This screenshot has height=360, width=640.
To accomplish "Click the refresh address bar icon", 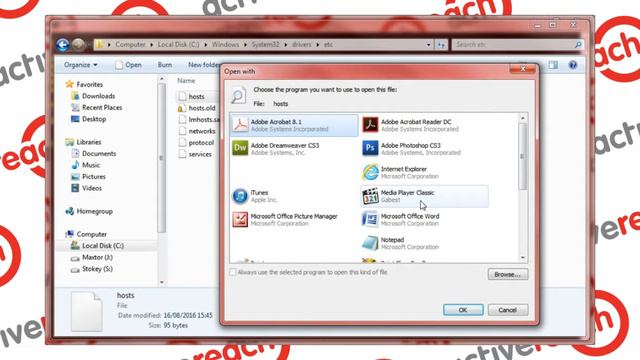I will [x=441, y=45].
